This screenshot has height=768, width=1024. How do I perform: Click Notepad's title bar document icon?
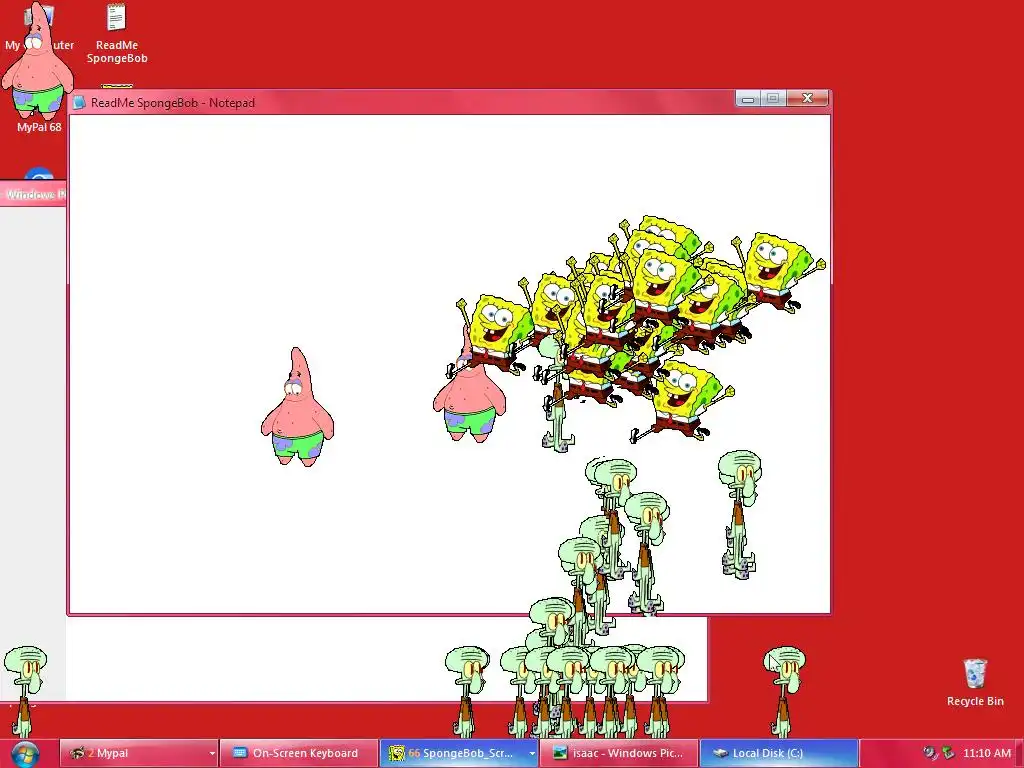click(80, 103)
